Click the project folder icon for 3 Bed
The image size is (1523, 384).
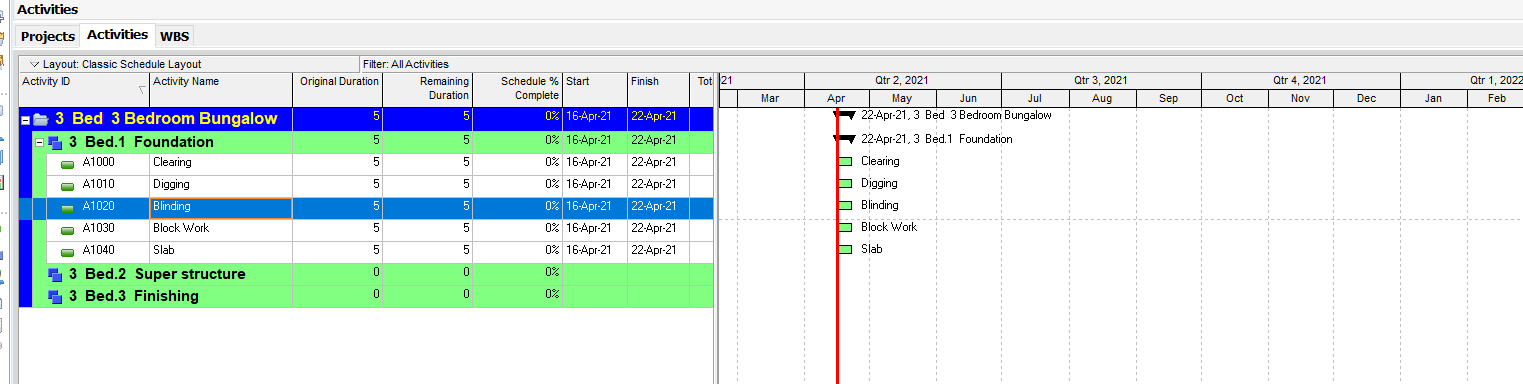point(41,119)
